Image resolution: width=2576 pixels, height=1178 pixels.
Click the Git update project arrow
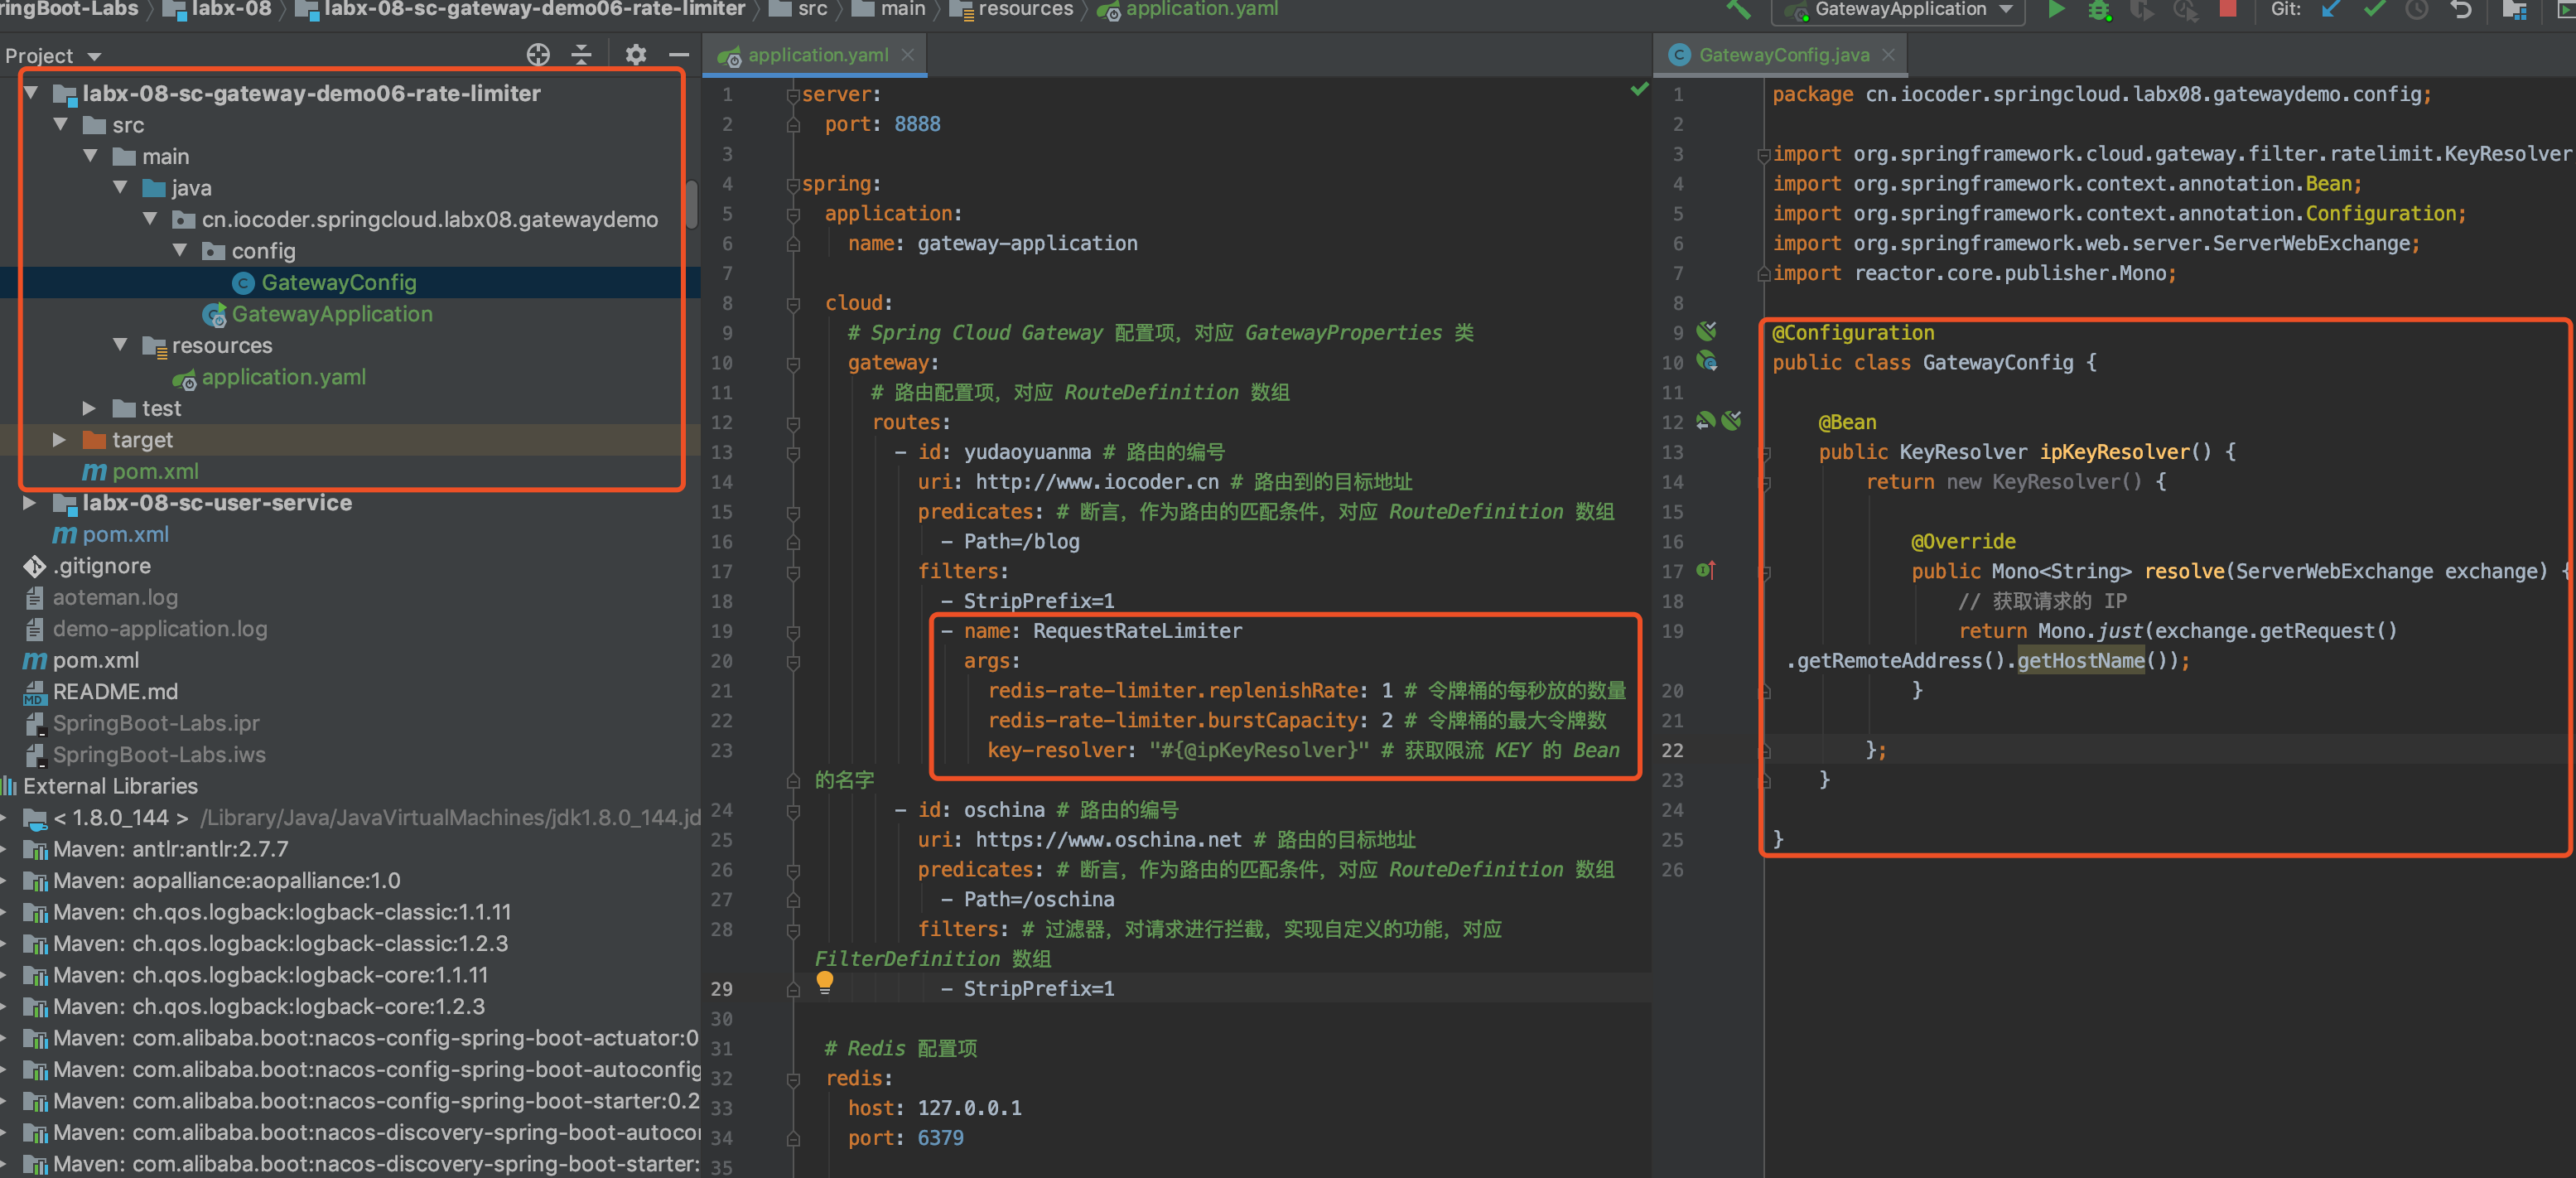(2331, 10)
